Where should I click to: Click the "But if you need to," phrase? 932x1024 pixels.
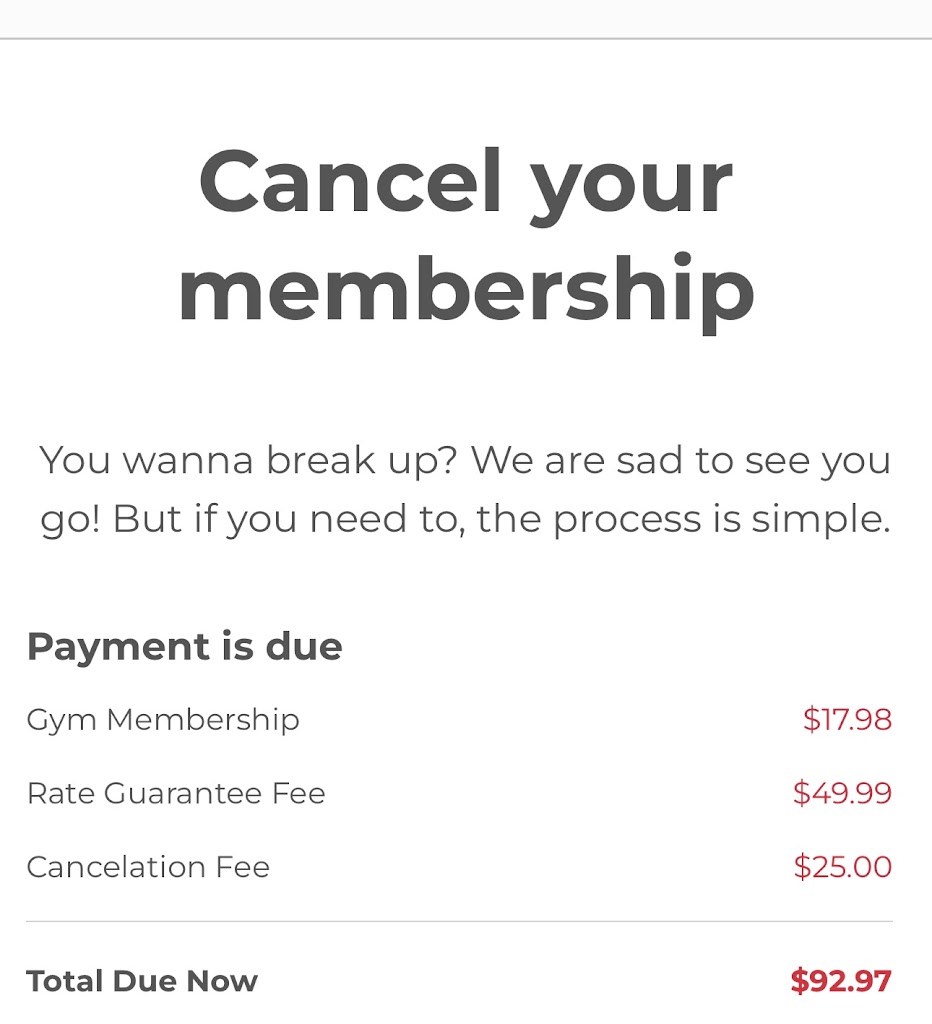(x=290, y=520)
